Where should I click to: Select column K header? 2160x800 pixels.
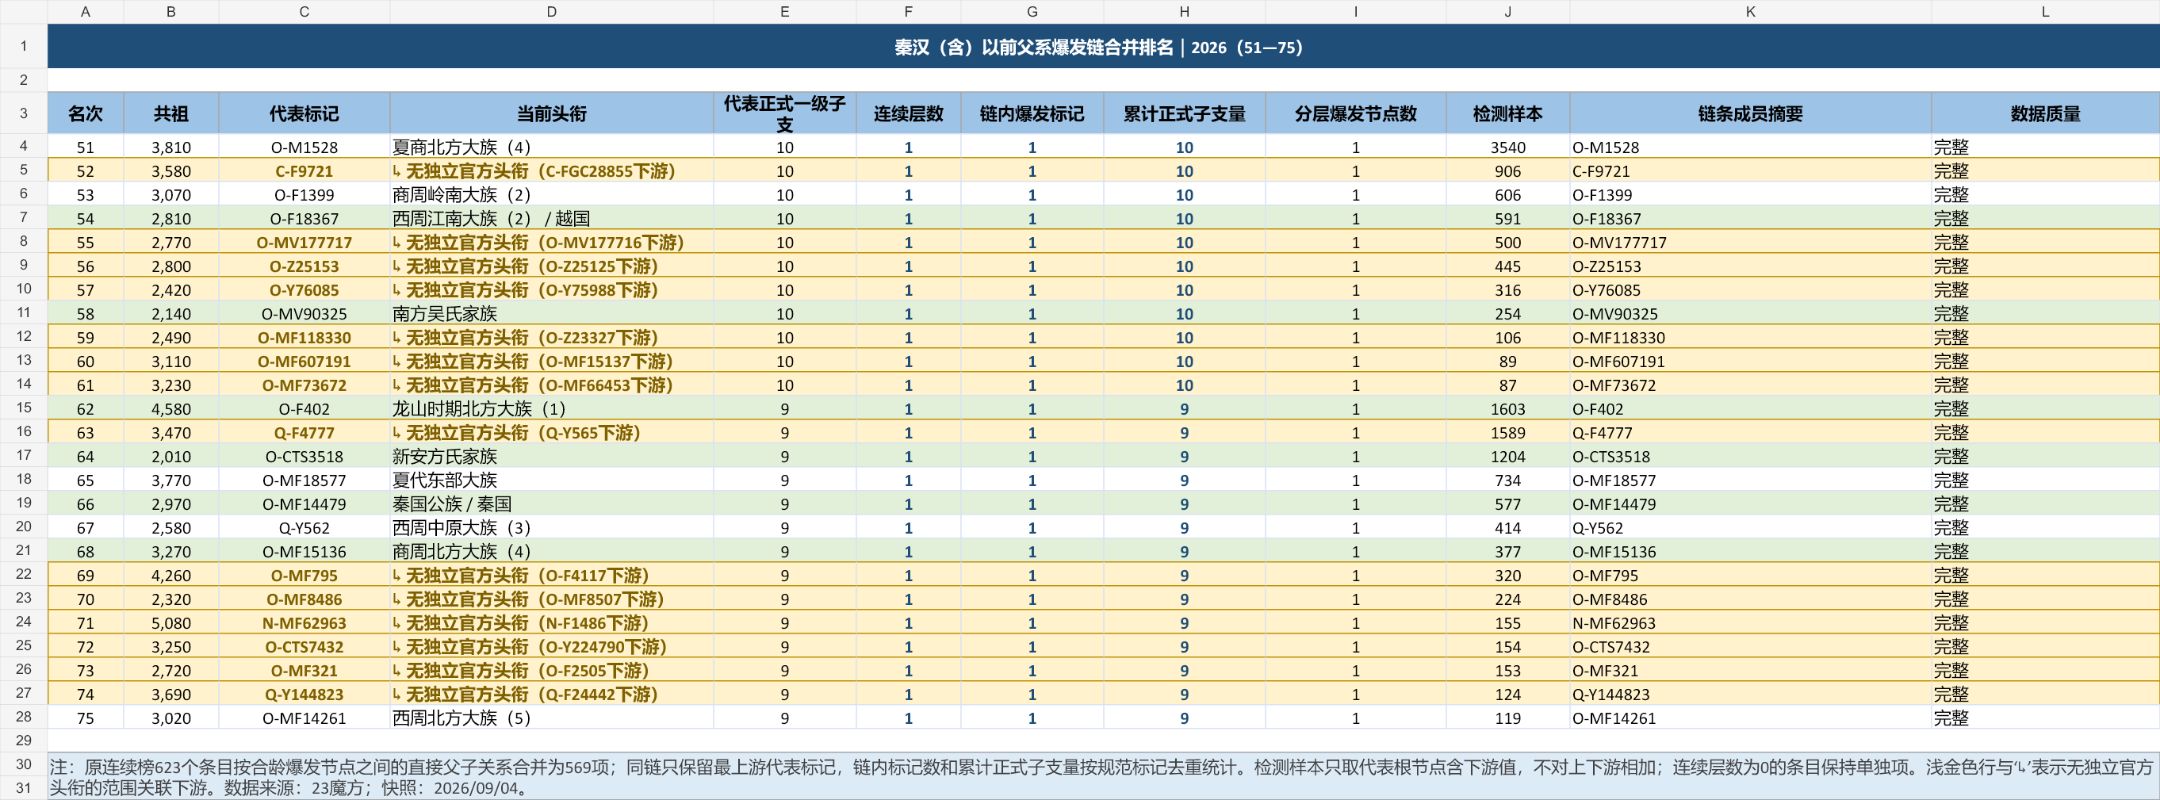[x=1750, y=12]
